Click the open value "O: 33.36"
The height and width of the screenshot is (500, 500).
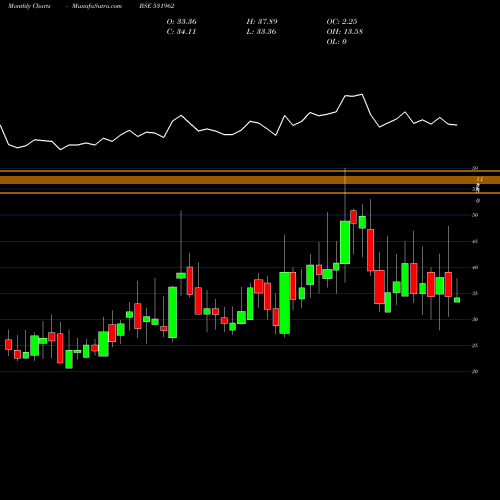click(x=182, y=22)
